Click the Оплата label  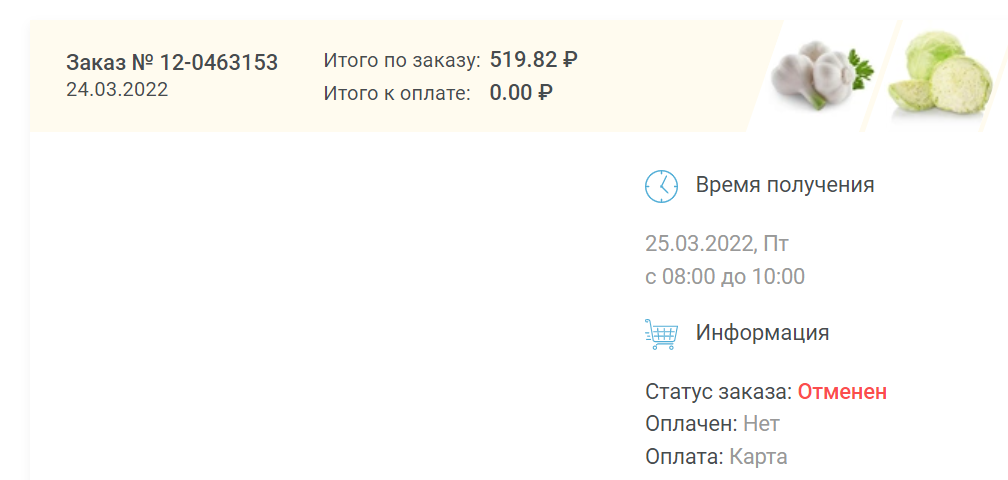(685, 457)
